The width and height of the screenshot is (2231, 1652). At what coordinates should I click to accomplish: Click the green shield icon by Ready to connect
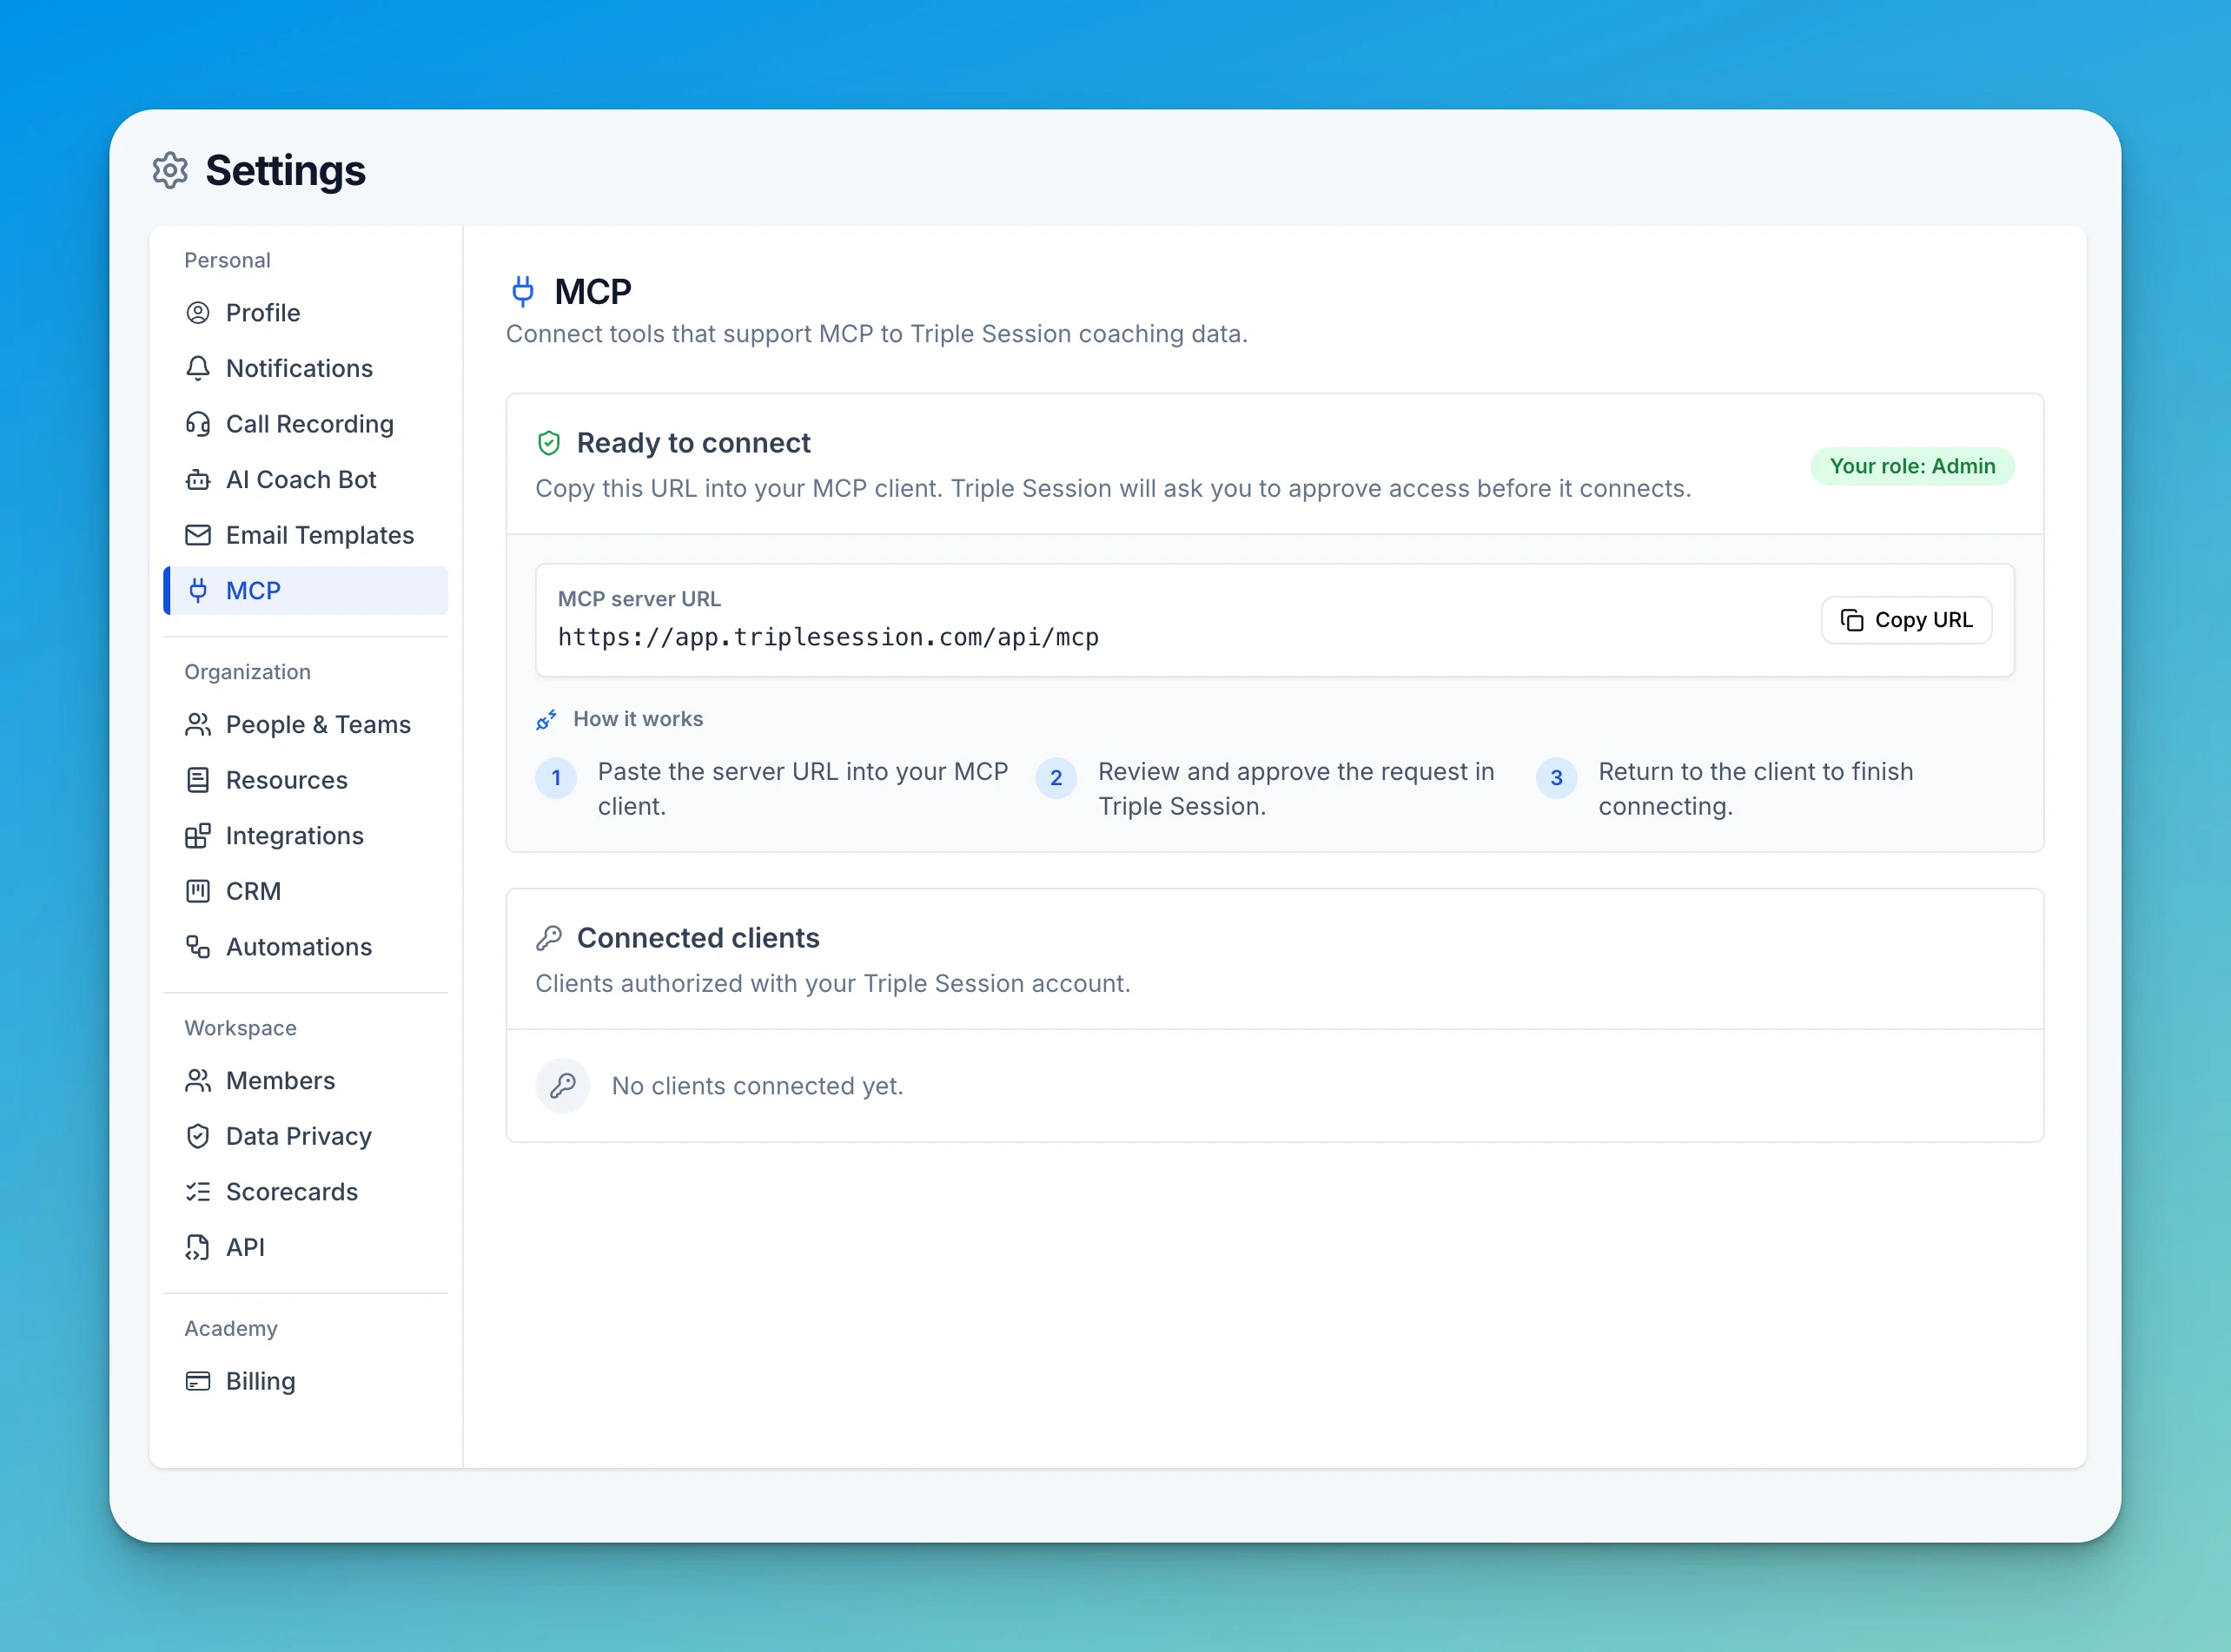pos(549,443)
